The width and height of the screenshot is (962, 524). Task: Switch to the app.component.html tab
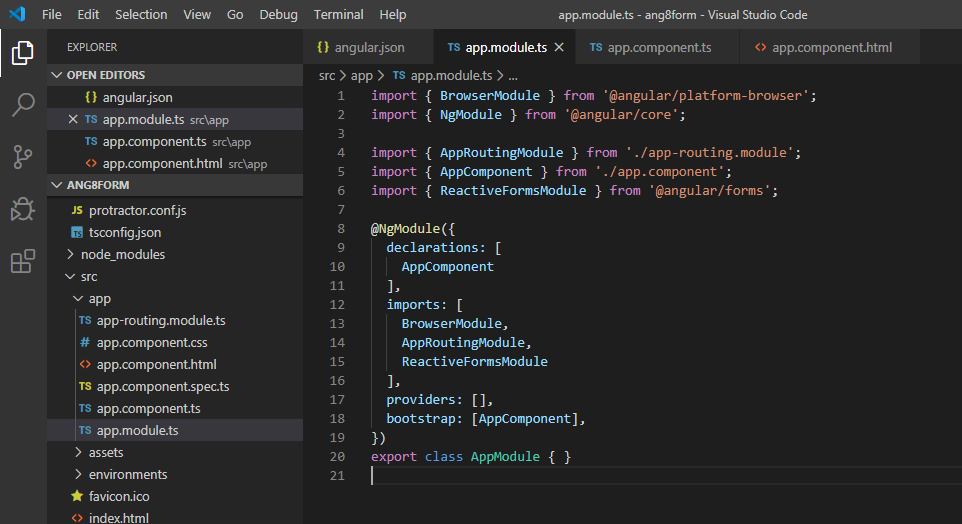pos(823,47)
